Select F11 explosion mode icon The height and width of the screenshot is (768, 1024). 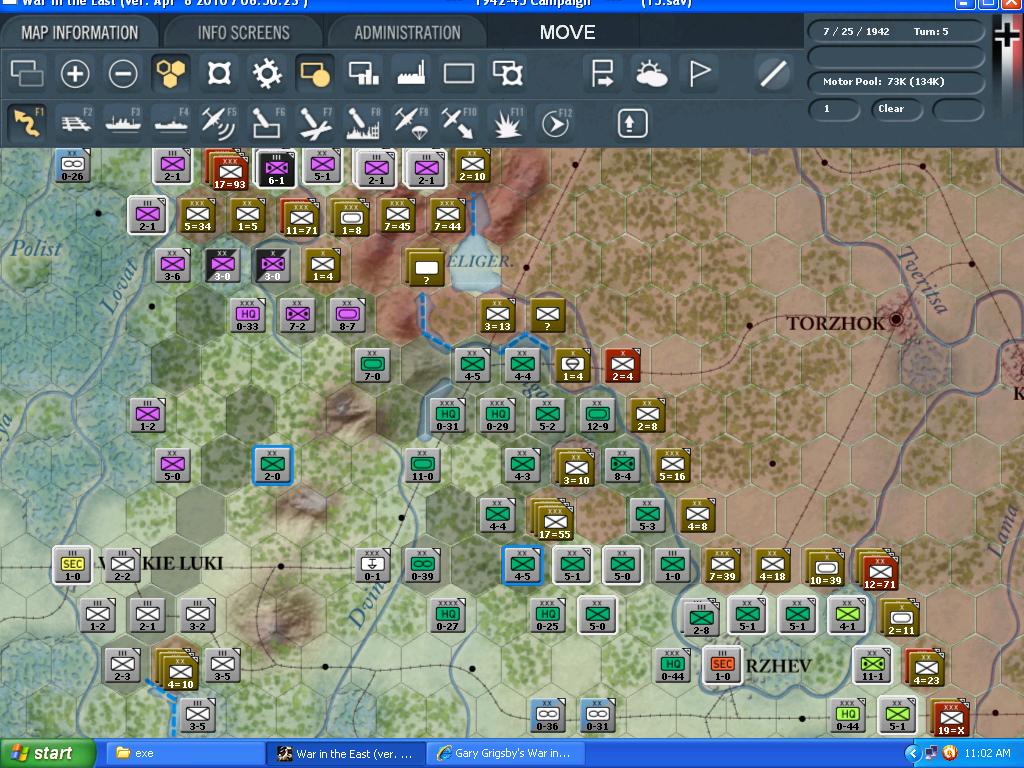click(x=507, y=123)
